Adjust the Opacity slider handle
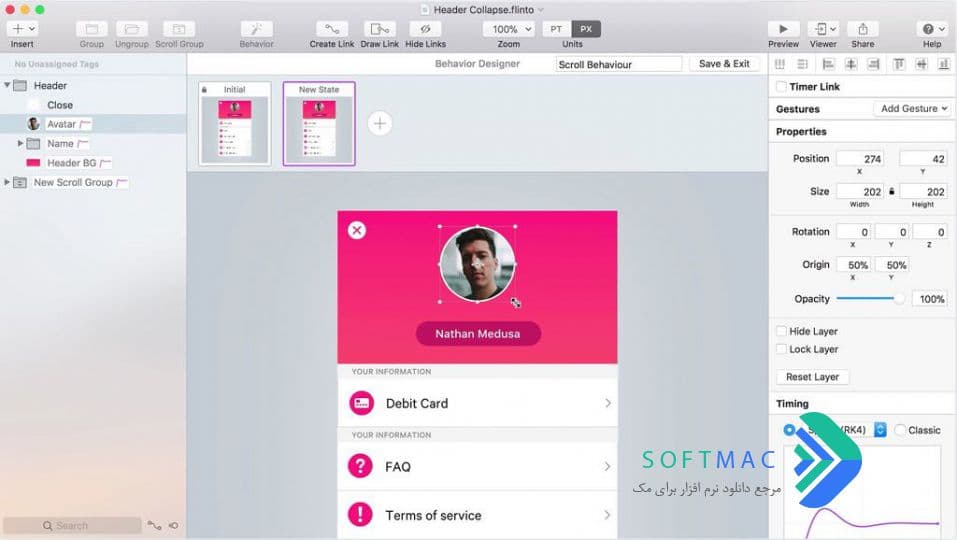Viewport: 957px width, 540px height. [899, 299]
